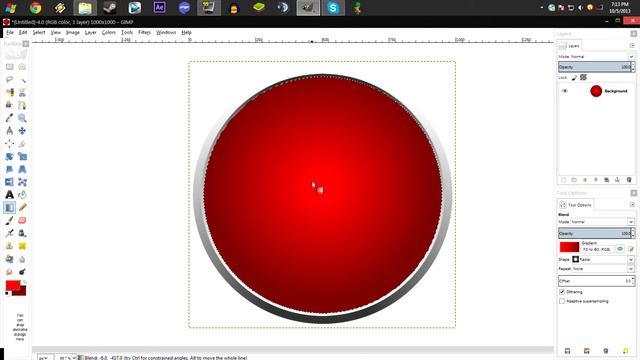640x360 pixels.
Task: Select the Clone stamp tool
Action: (x=9, y=246)
